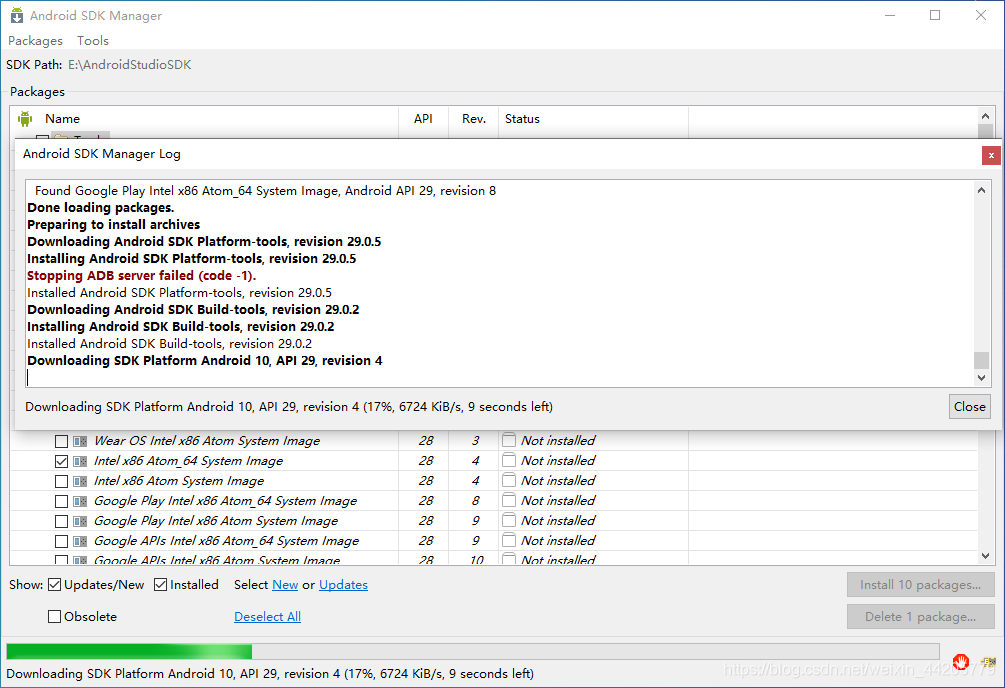
Task: Check the Intel x86 Atom System Image checkbox
Action: coord(62,481)
